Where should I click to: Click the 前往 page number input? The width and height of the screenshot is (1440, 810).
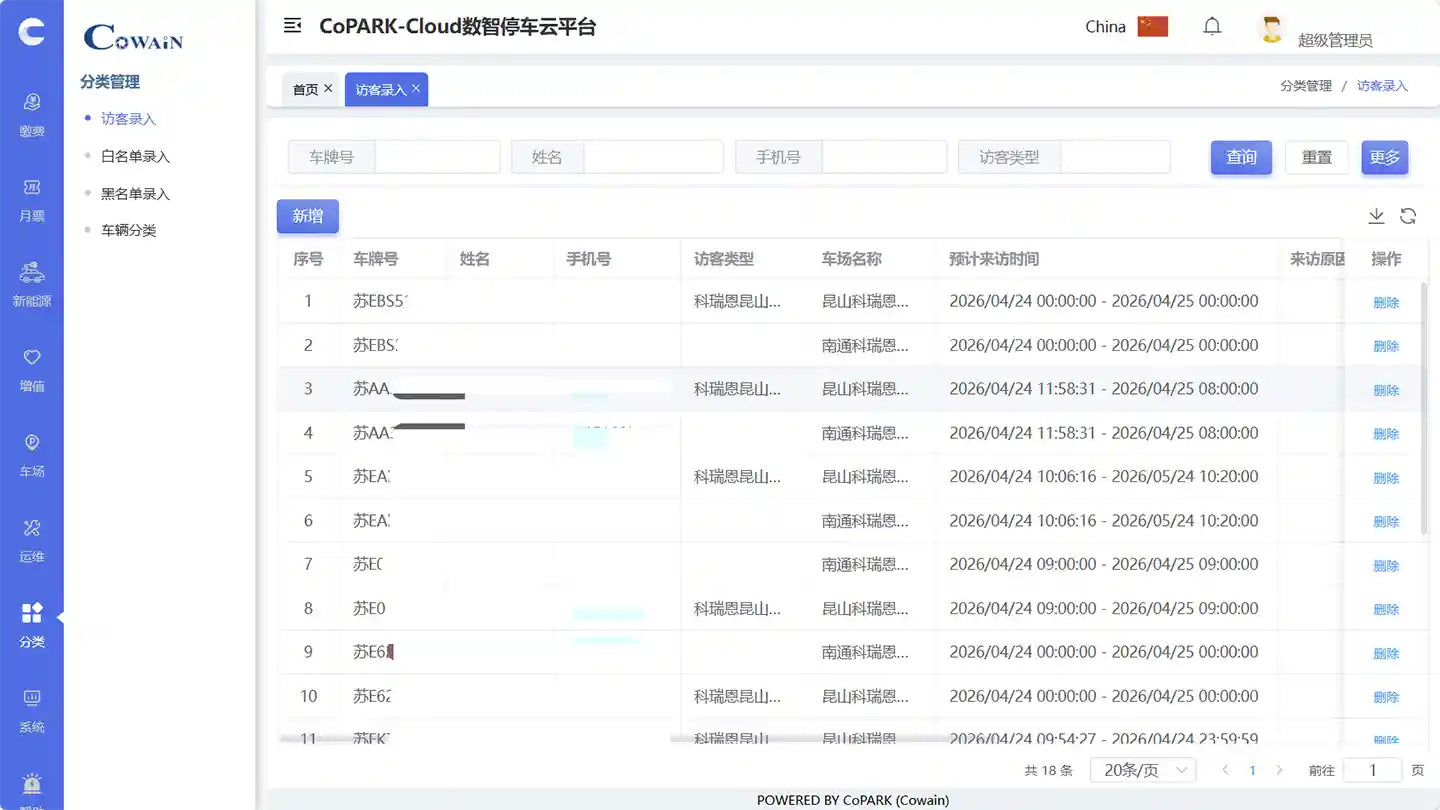(x=1372, y=770)
